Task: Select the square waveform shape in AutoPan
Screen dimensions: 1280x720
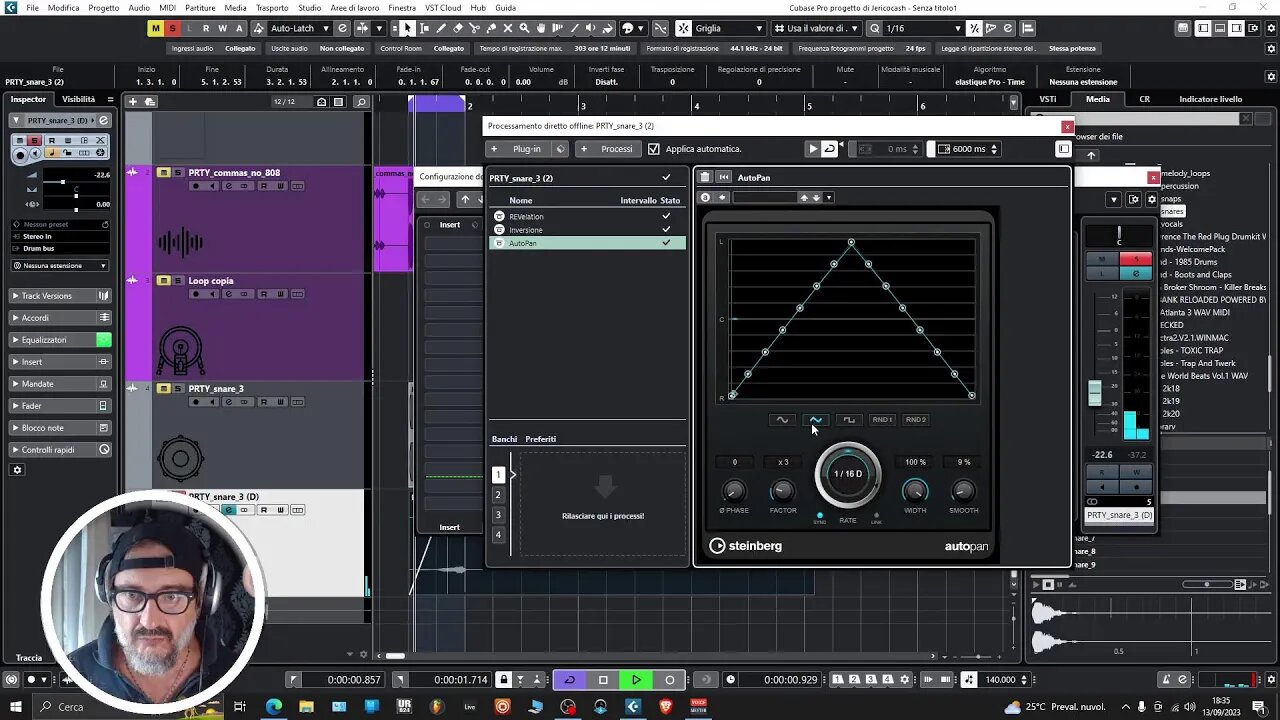Action: click(849, 420)
